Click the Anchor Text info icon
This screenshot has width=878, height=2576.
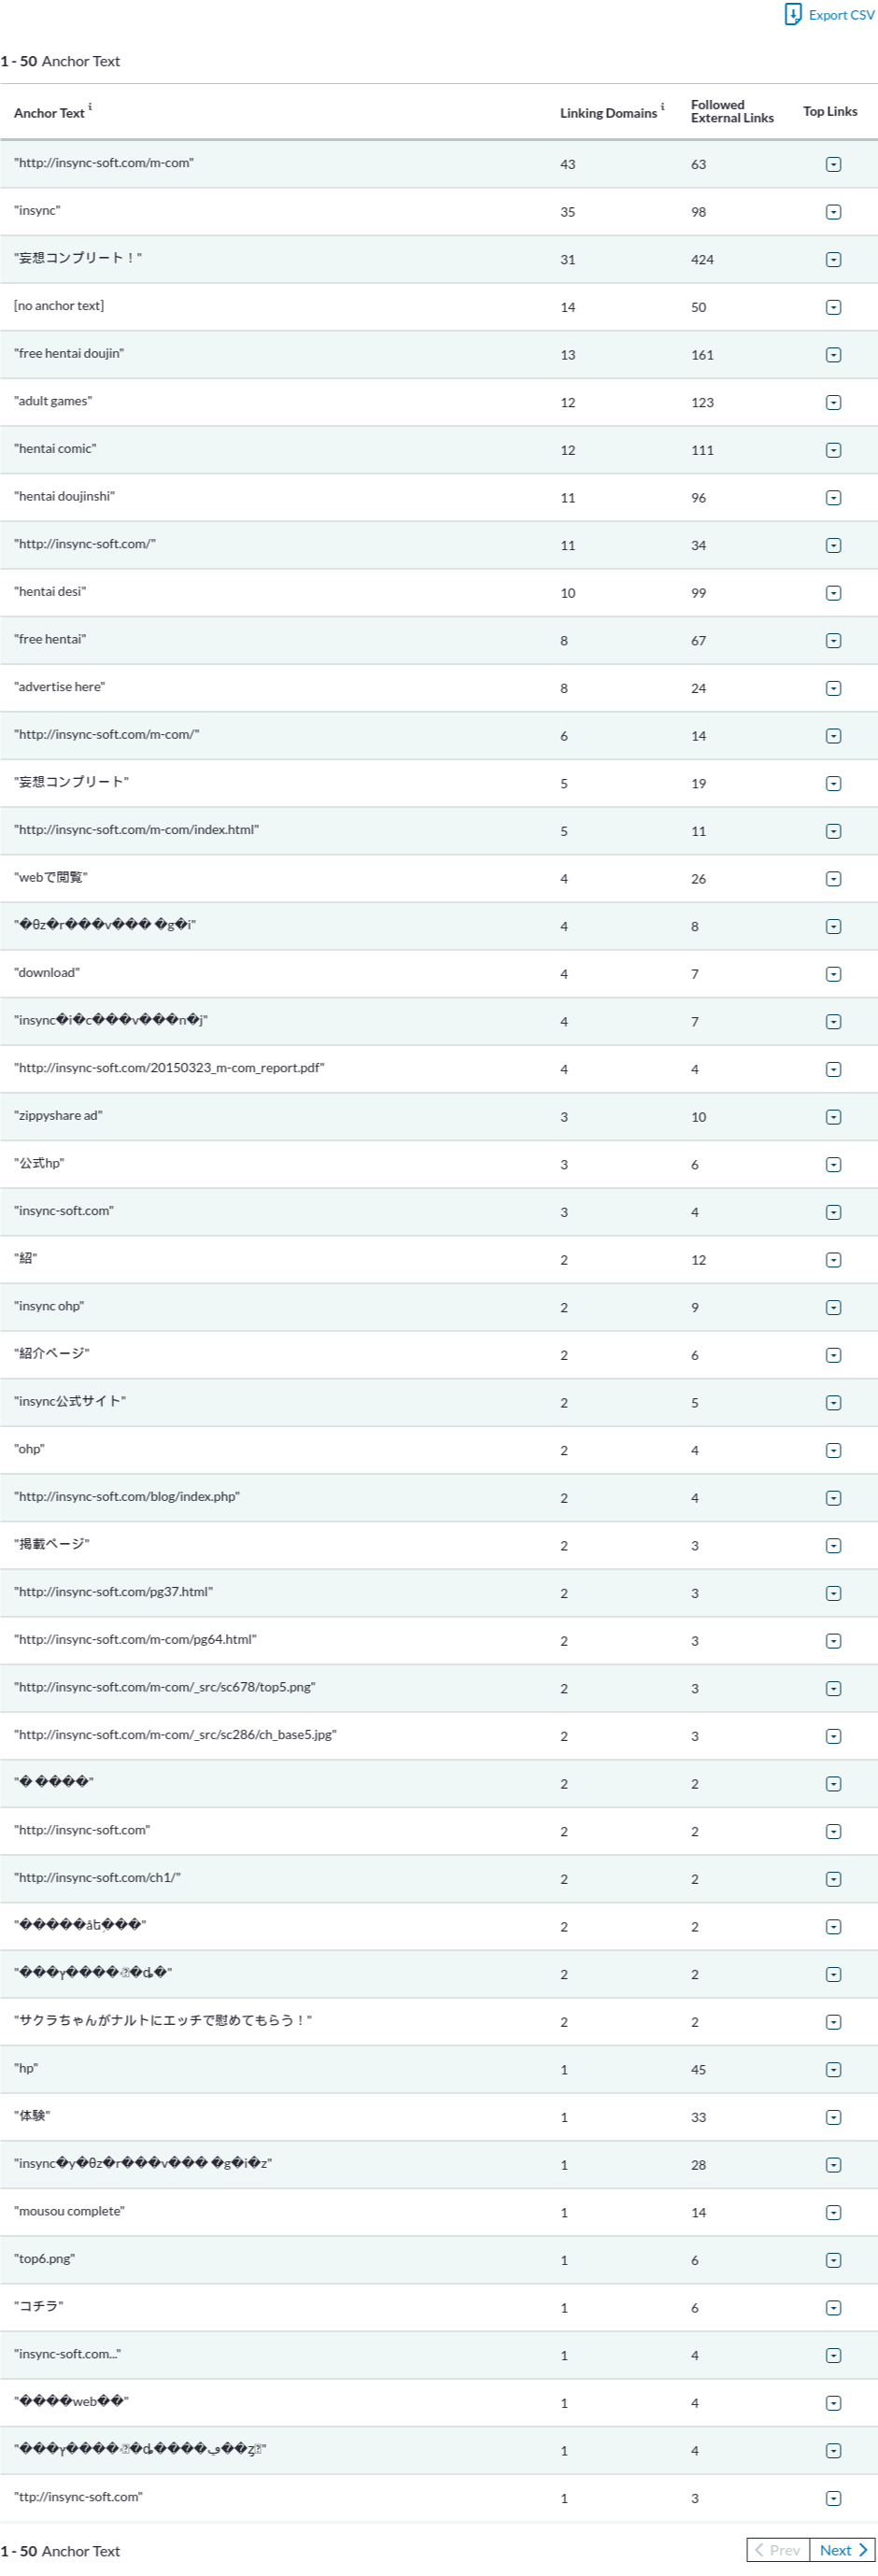tap(90, 107)
